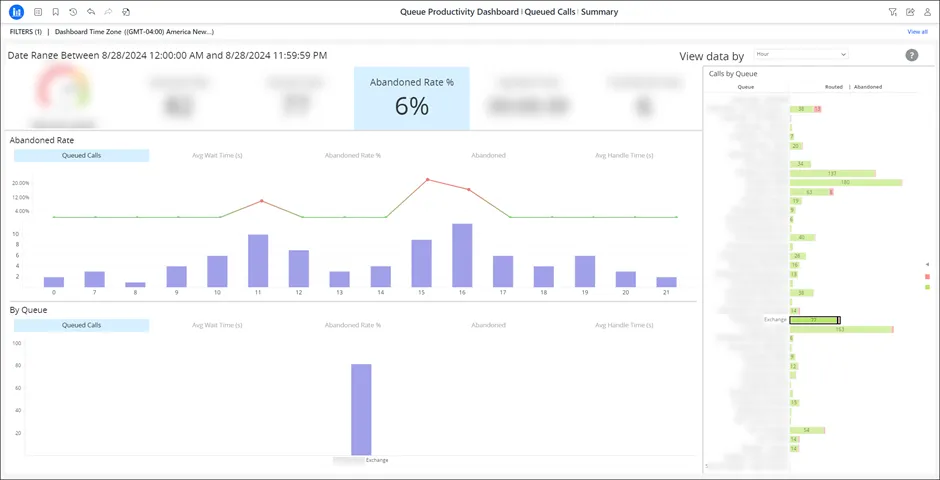
Task: Click the Exchange bar in By Queue chart
Action: 361,409
